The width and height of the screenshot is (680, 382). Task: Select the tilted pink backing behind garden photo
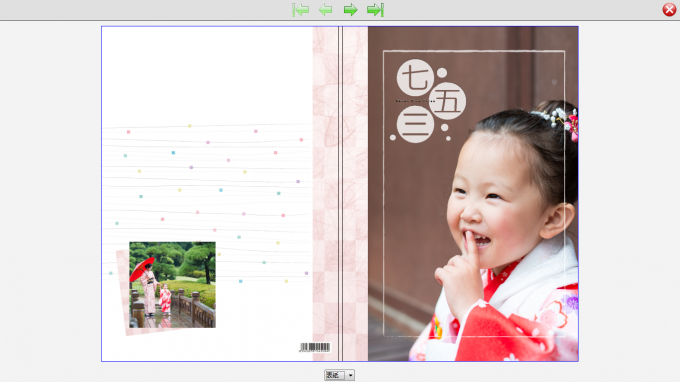[123, 293]
